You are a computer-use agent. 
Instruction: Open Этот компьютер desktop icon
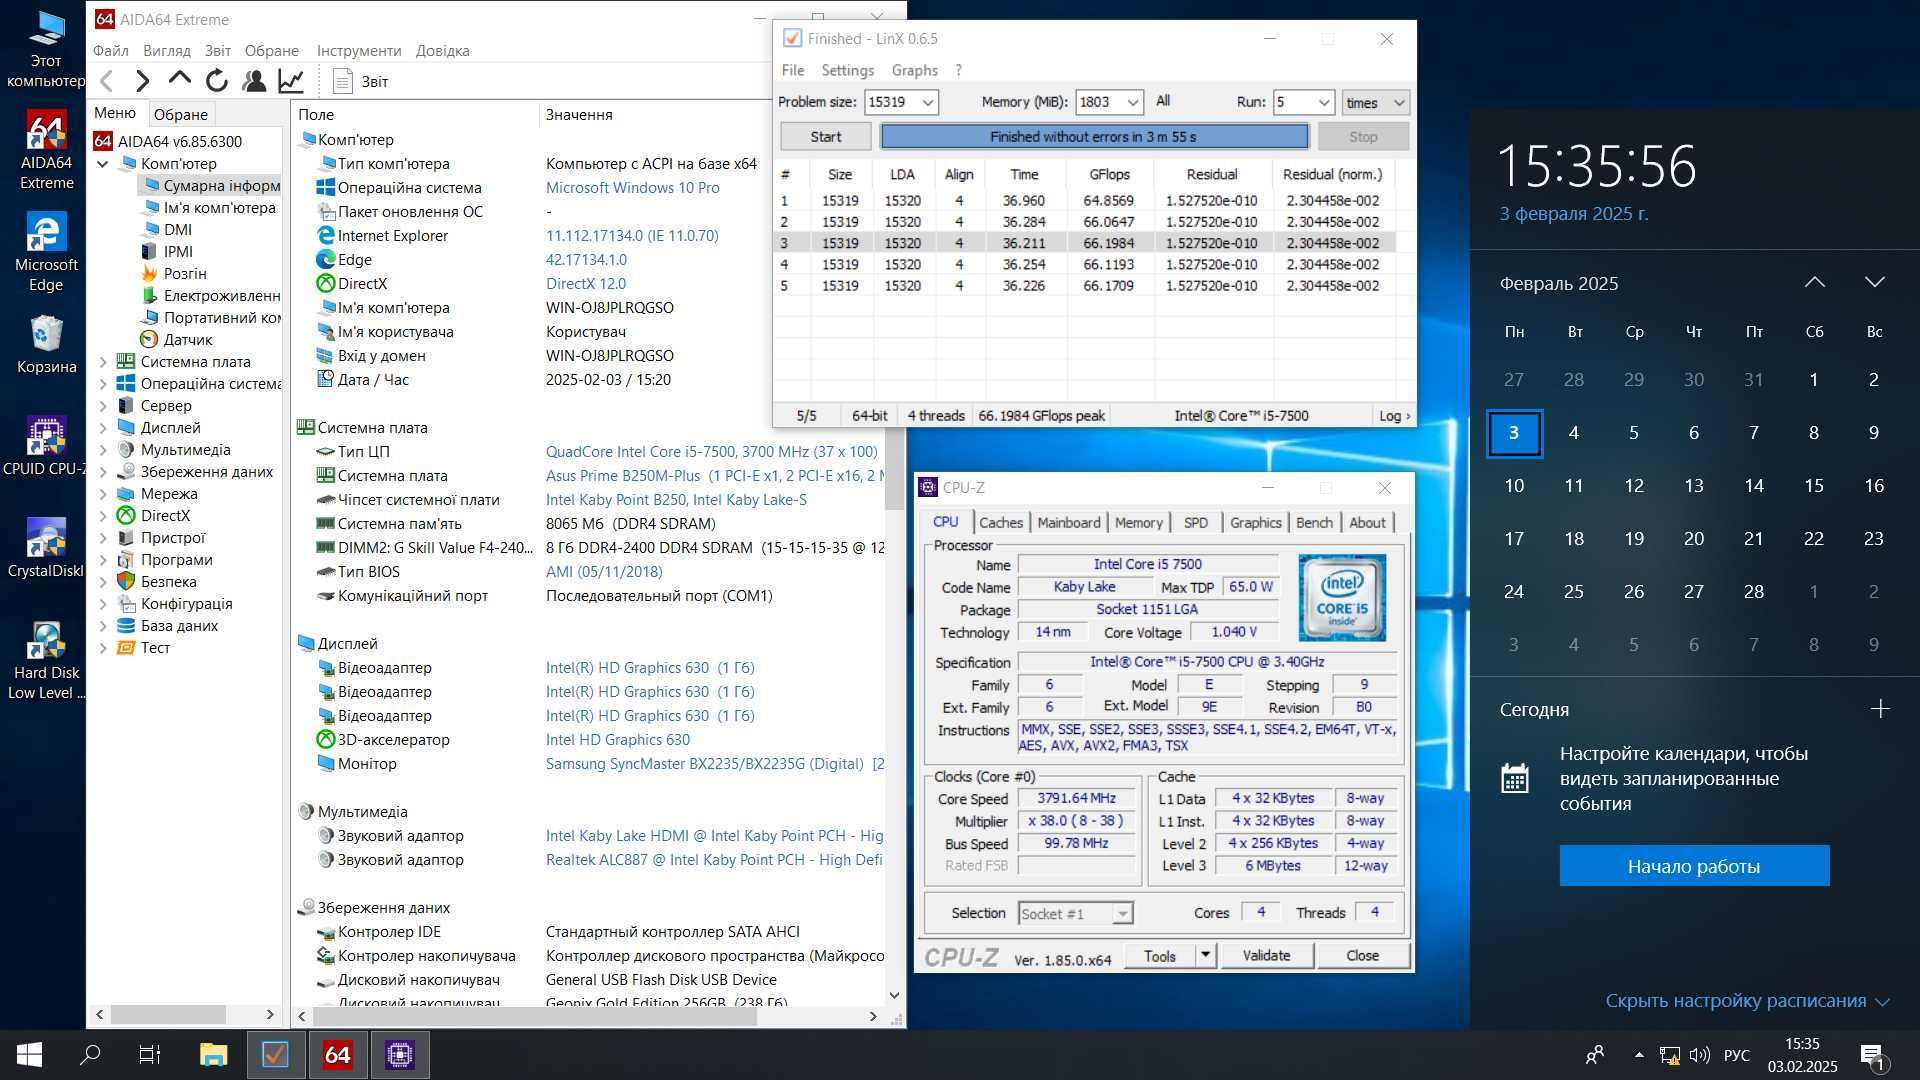[46, 50]
